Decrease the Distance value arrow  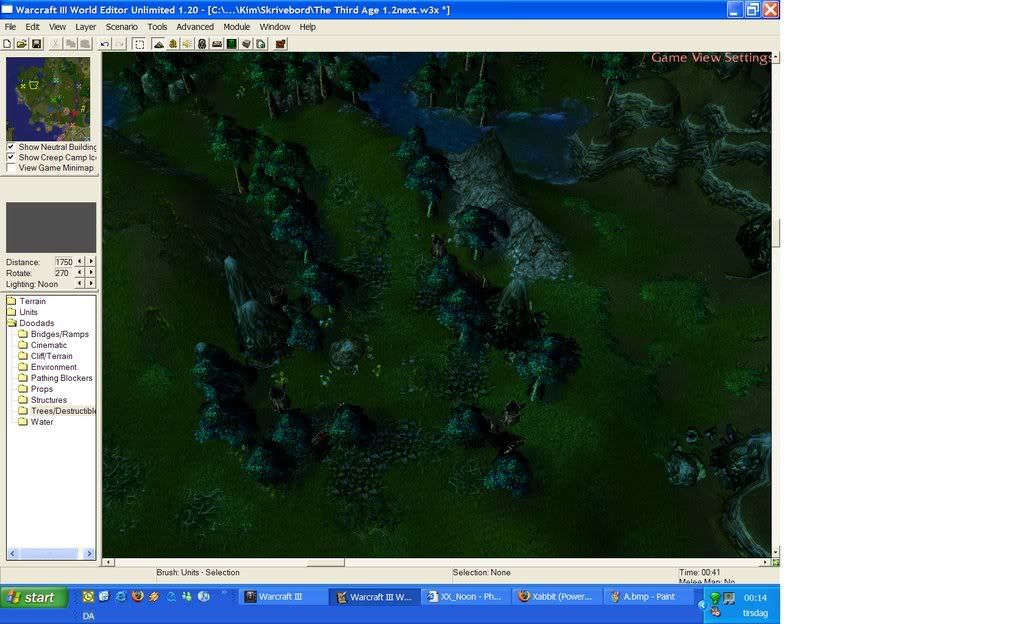pos(80,261)
